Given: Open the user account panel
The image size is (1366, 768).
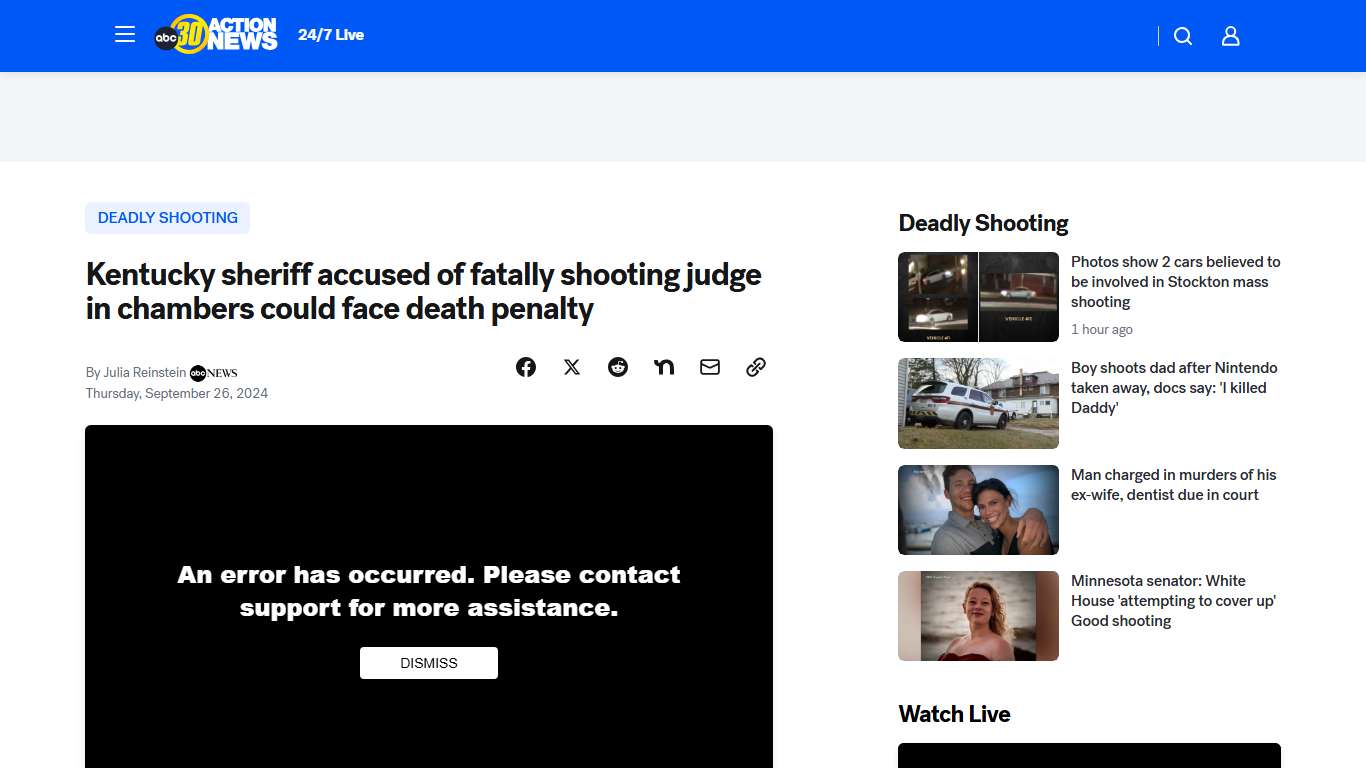Looking at the screenshot, I should click(1230, 36).
